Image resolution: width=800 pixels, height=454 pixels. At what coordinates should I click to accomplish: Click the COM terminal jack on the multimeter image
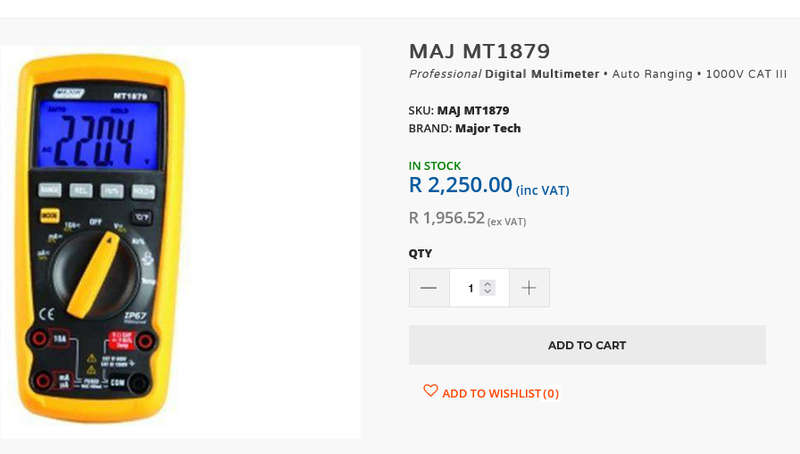click(x=138, y=383)
